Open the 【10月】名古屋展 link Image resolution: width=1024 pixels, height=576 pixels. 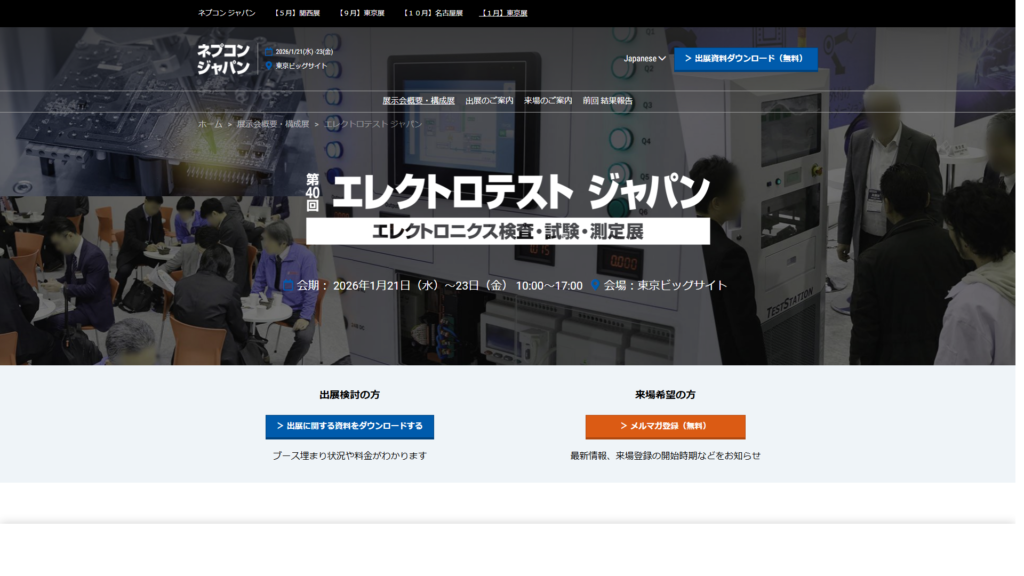coord(433,13)
